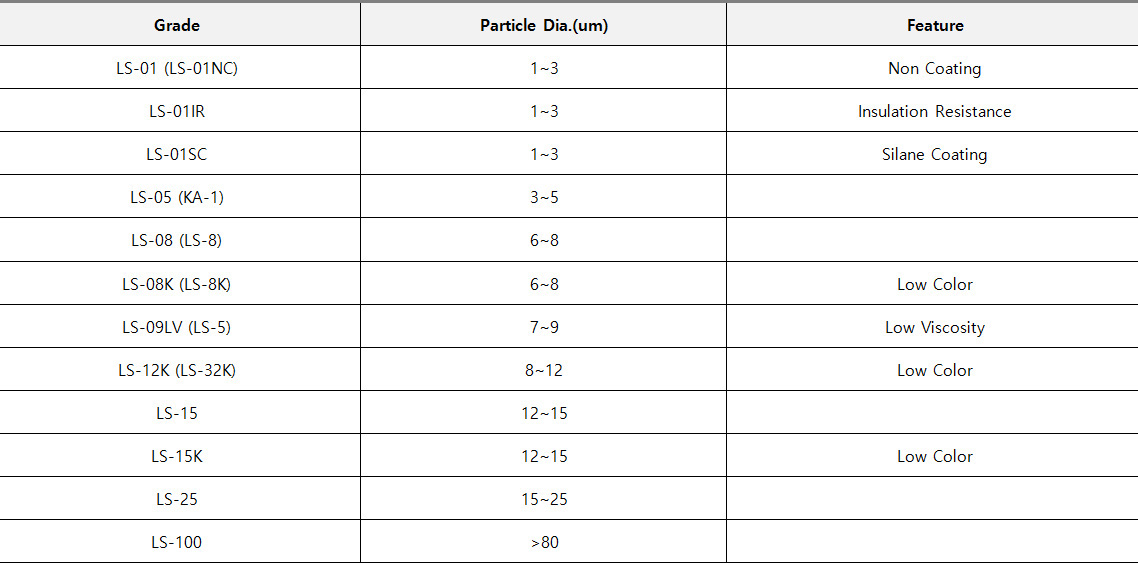
Task: Select the LS-01SC grade cell
Action: coord(177,155)
